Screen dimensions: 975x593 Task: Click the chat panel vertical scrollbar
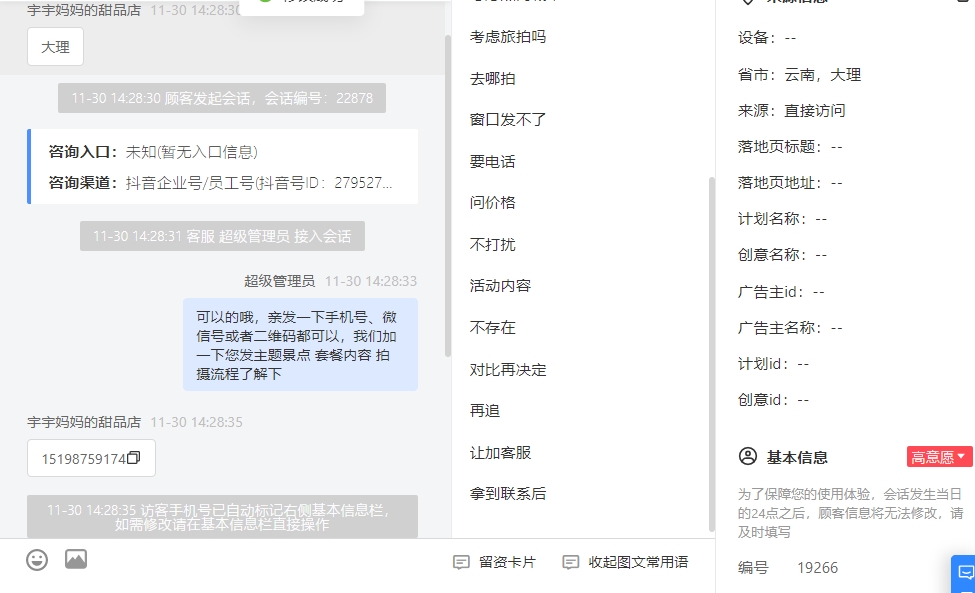point(448,196)
